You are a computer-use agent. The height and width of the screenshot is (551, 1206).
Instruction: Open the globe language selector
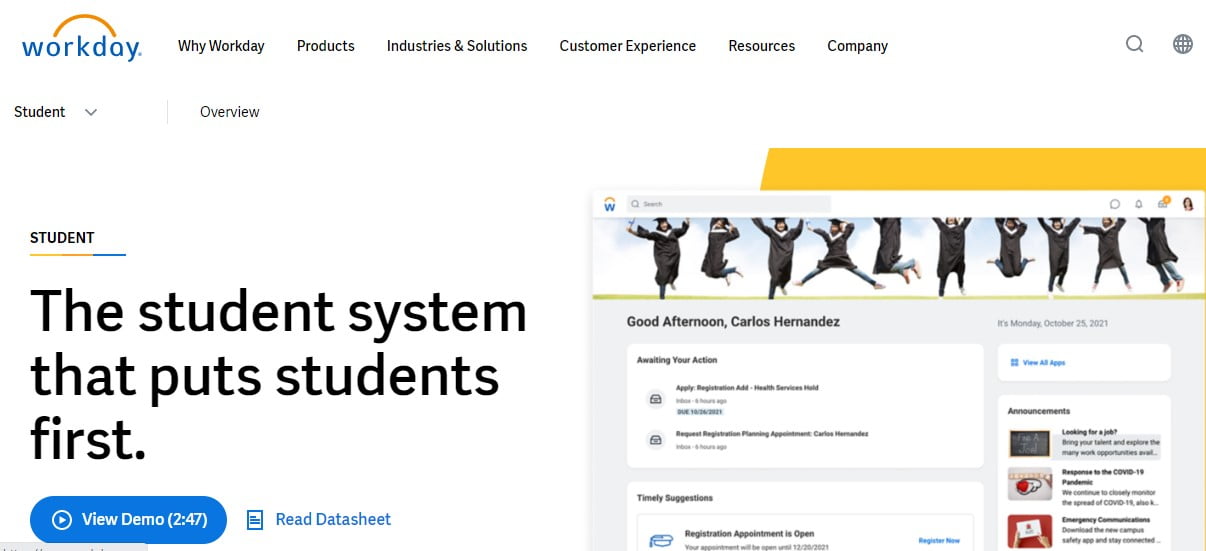[x=1183, y=44]
